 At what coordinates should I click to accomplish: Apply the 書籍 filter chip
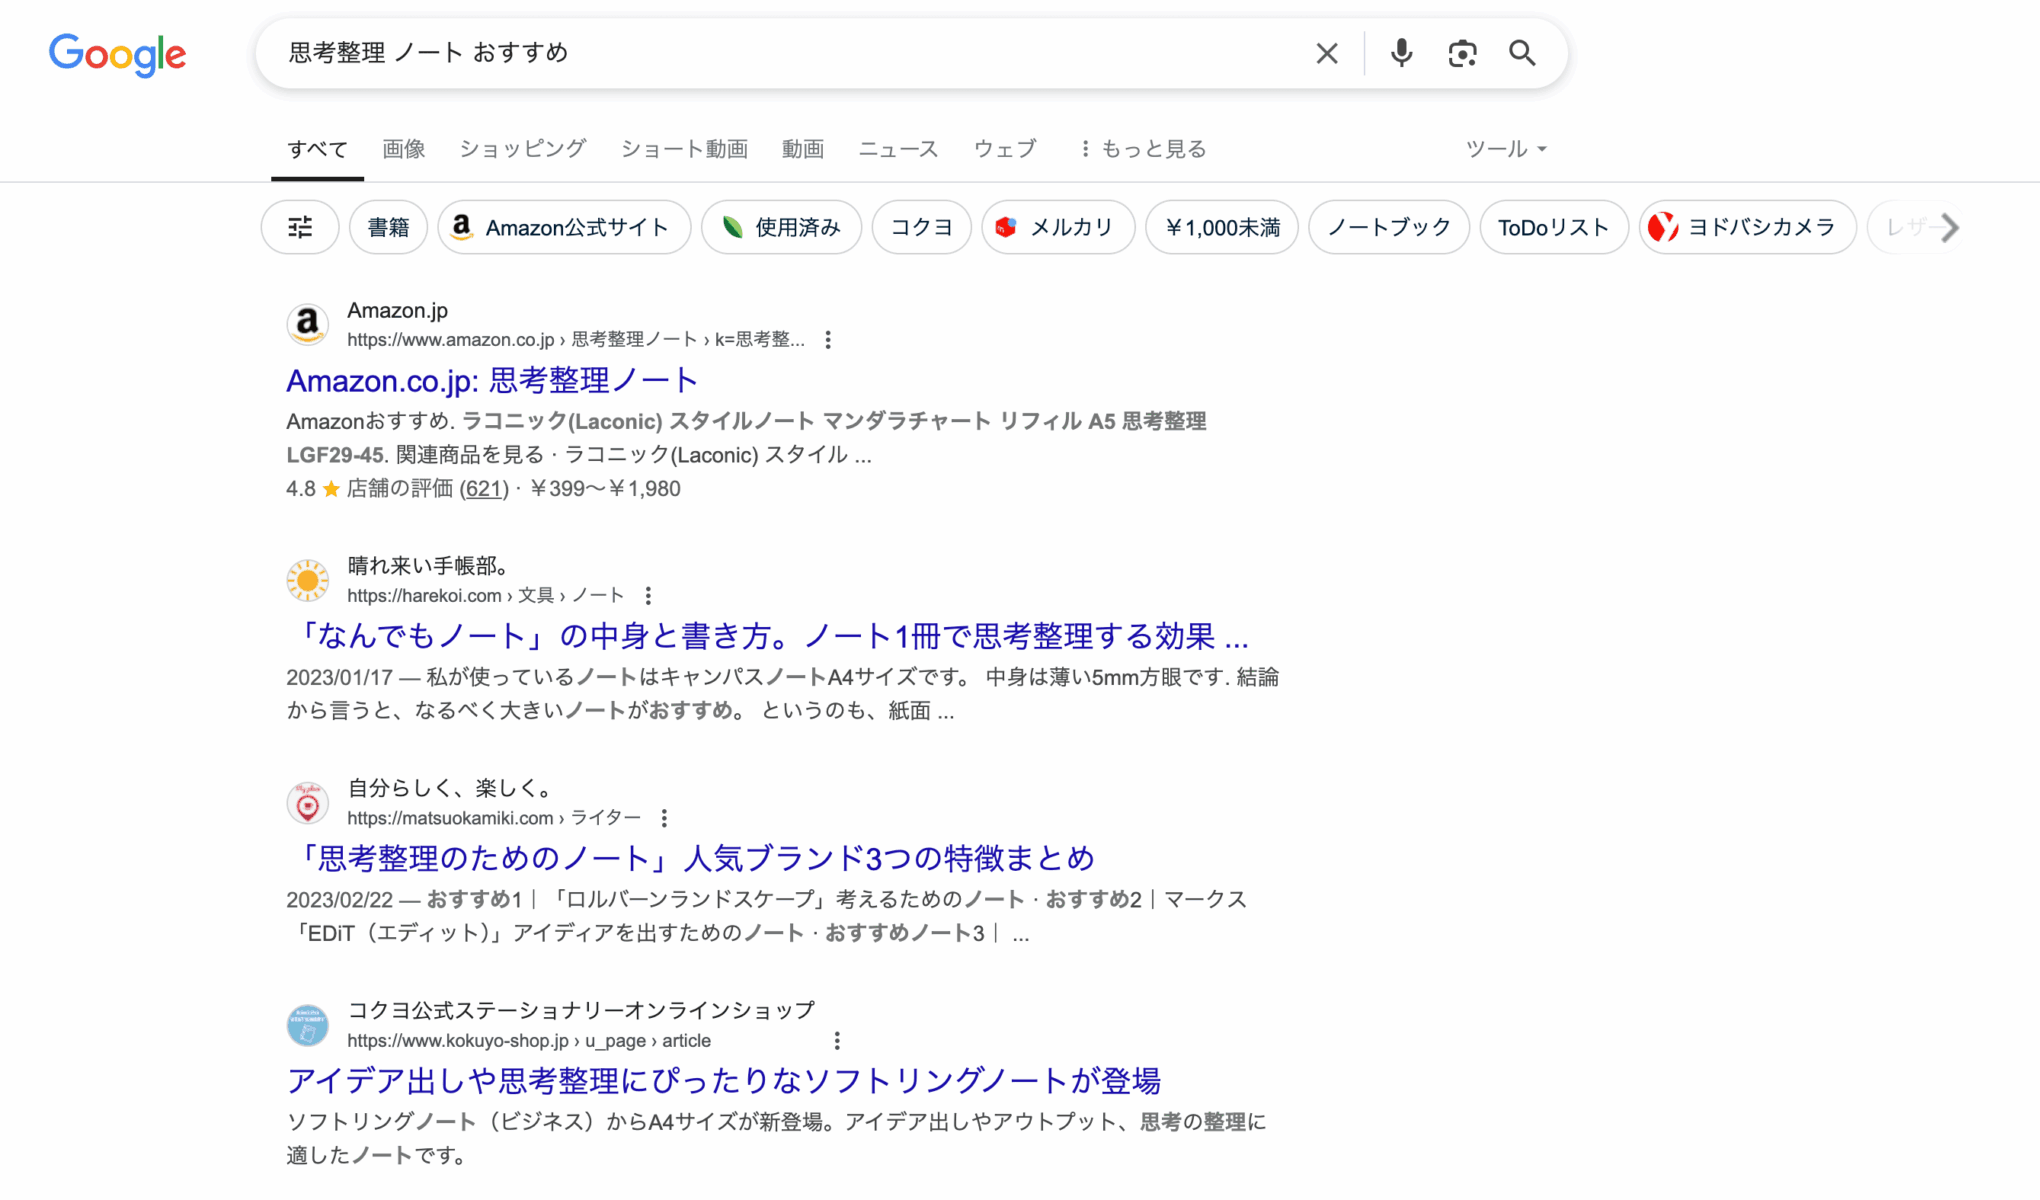tap(388, 228)
